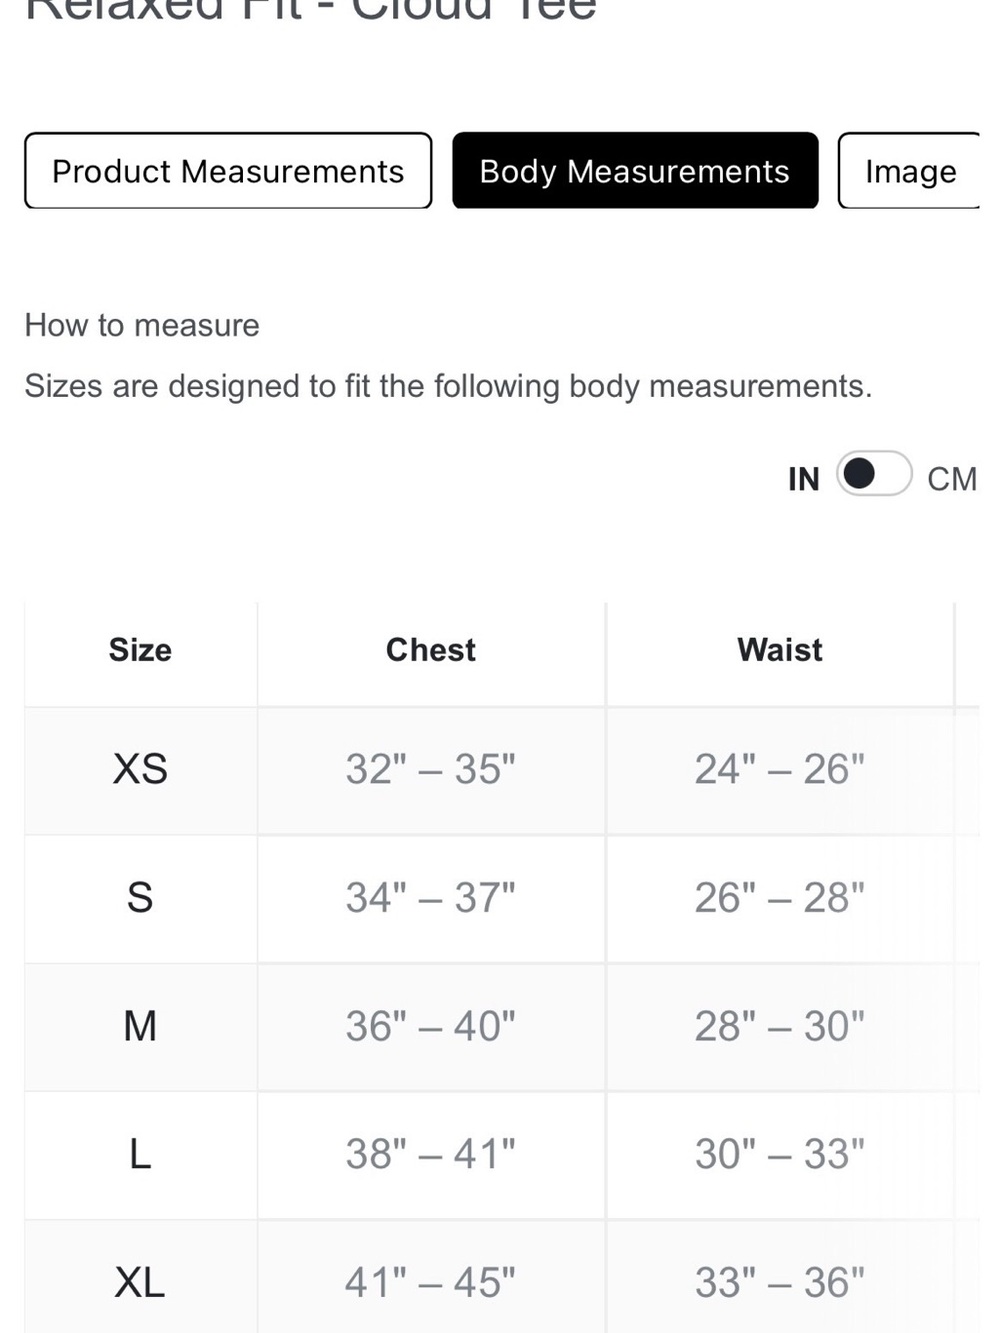The height and width of the screenshot is (1333, 1000).
Task: Toggle the IN/CM unit switch
Action: (x=875, y=474)
